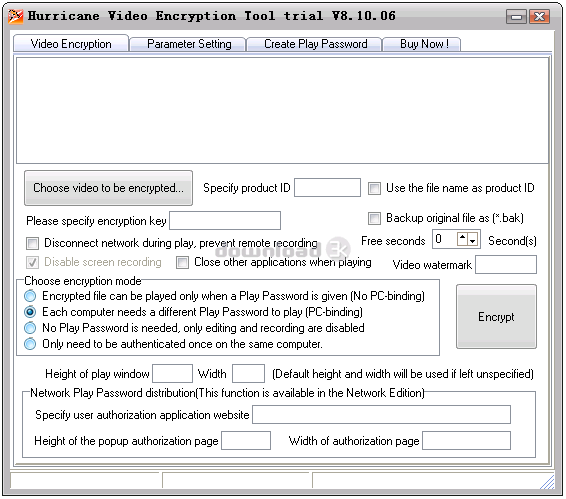Open the Buy Now! tab

point(422,44)
